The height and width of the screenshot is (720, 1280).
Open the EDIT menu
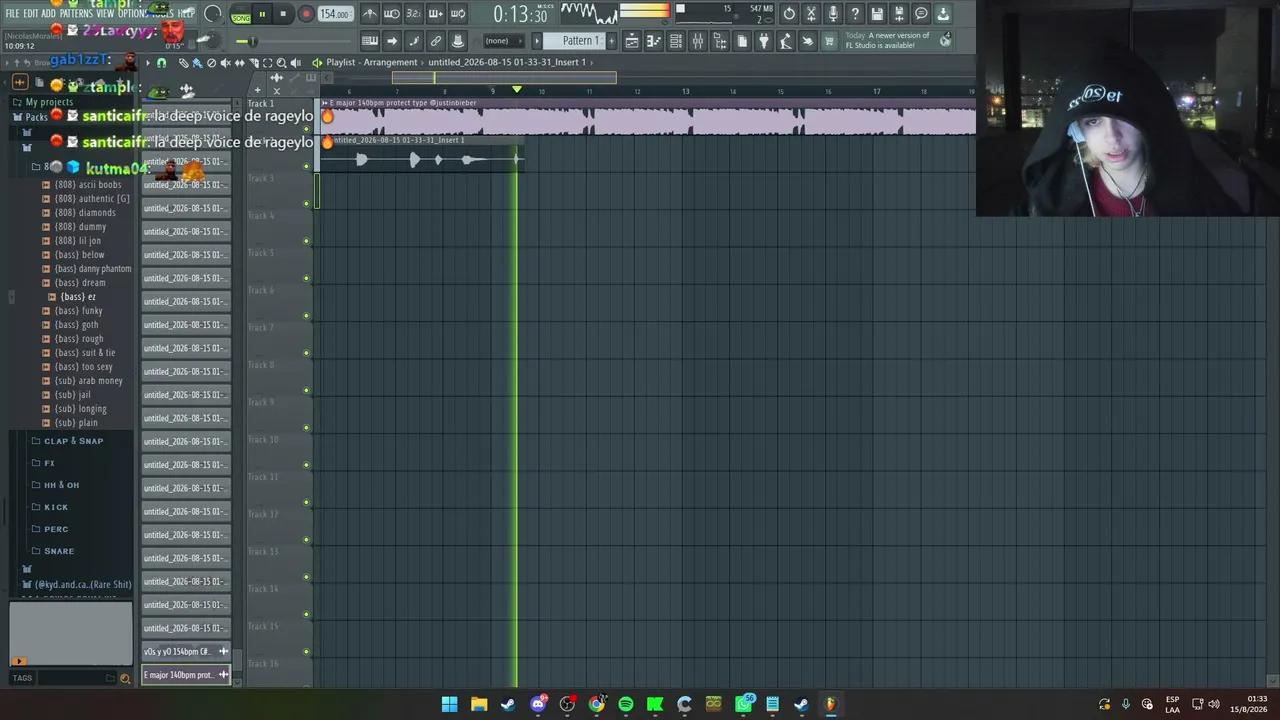[32, 13]
